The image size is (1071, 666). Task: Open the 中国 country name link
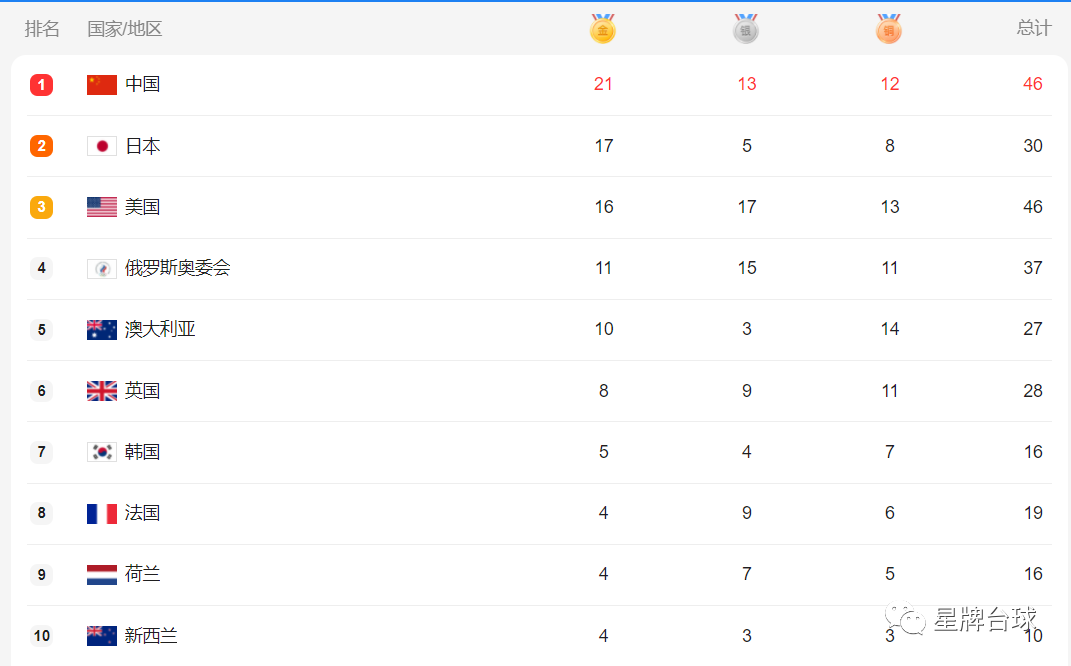(x=143, y=84)
